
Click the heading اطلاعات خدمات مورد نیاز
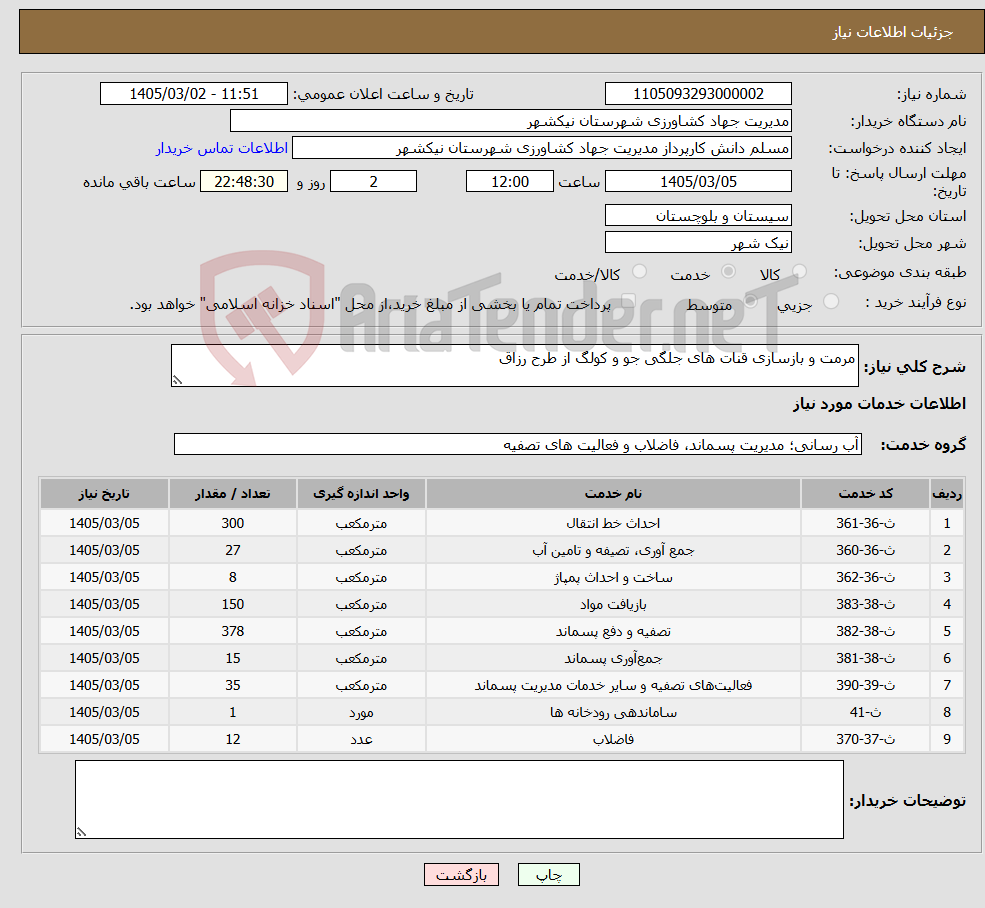pos(879,403)
